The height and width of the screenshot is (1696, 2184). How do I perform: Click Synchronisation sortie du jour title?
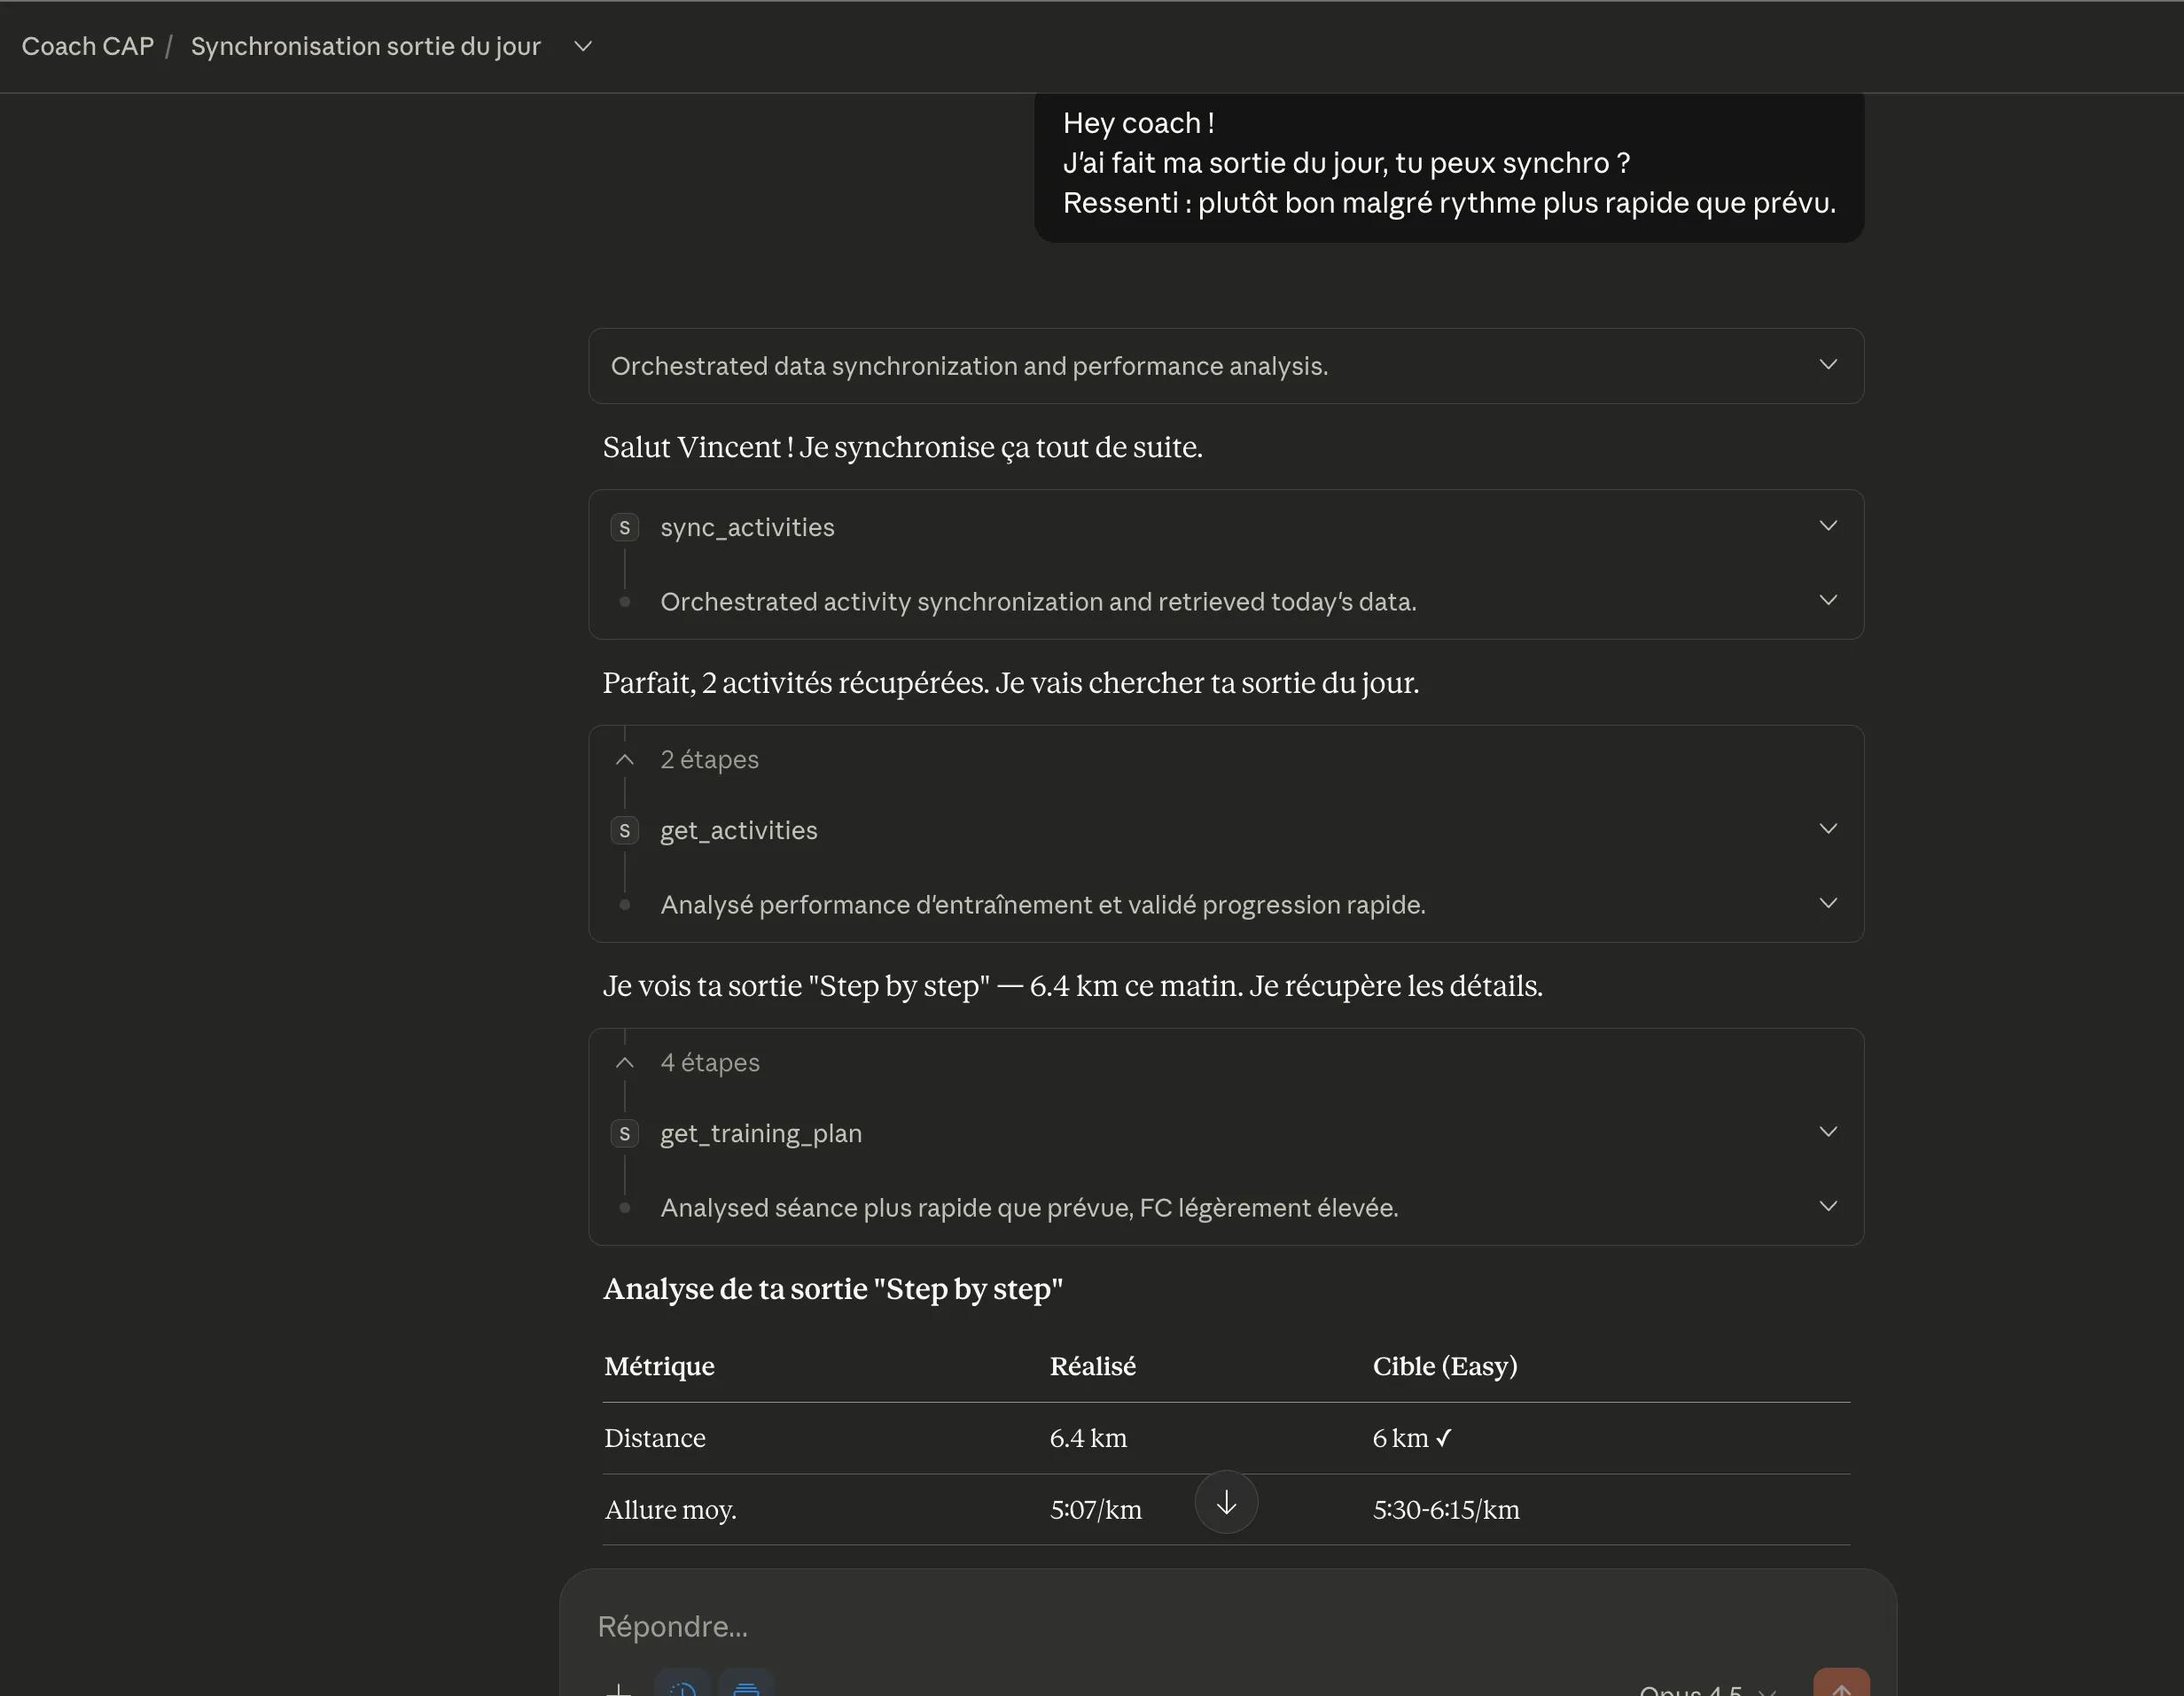click(x=365, y=46)
